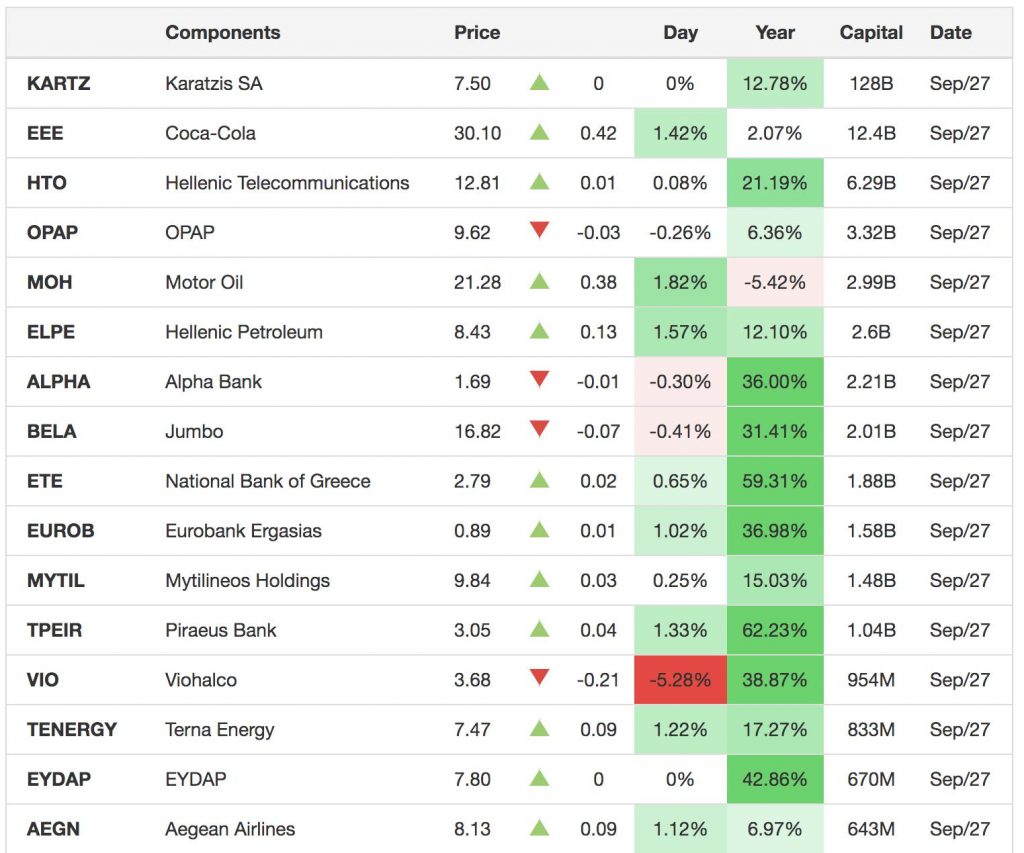1024x853 pixels.
Task: Open the Date column header
Action: point(950,32)
